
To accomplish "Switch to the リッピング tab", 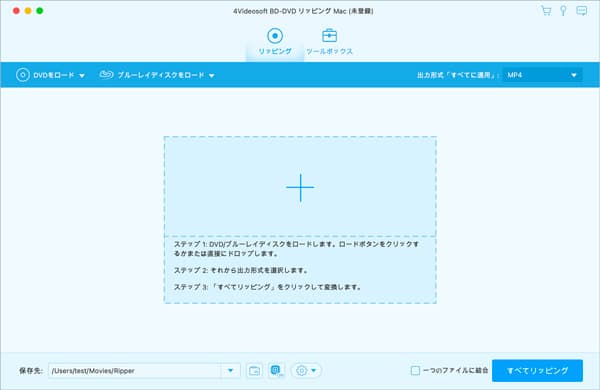I will pos(275,42).
